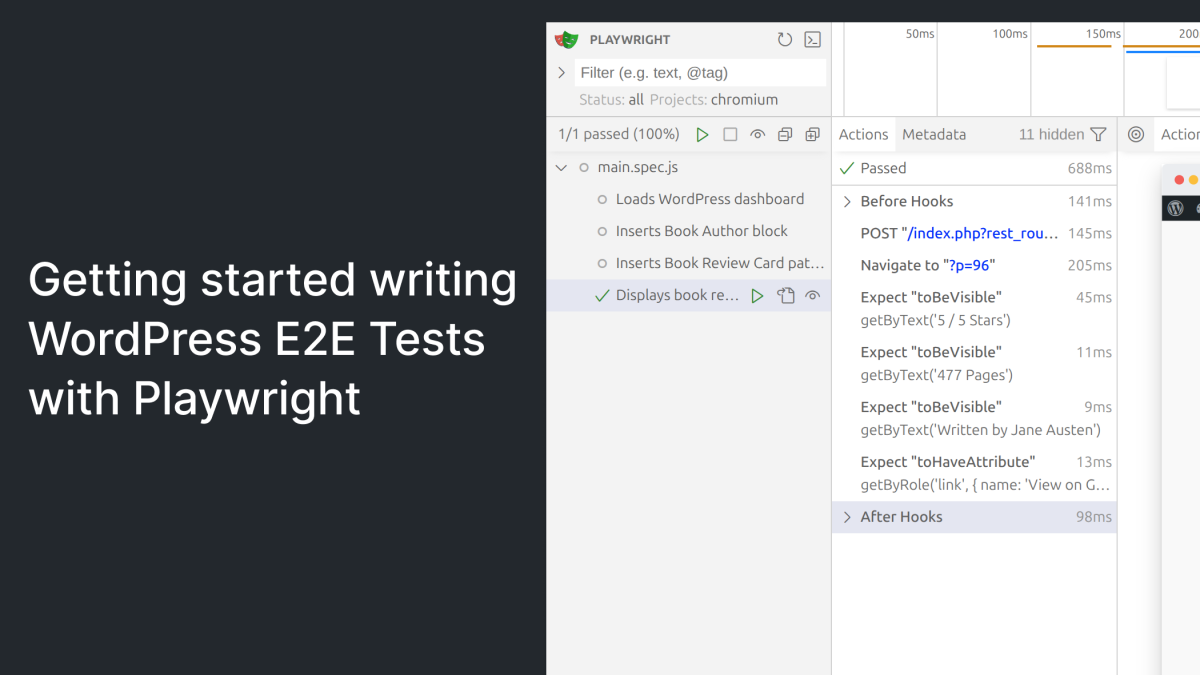Click the blue timeline bar segment
Image resolution: width=1200 pixels, height=675 pixels.
(1163, 51)
